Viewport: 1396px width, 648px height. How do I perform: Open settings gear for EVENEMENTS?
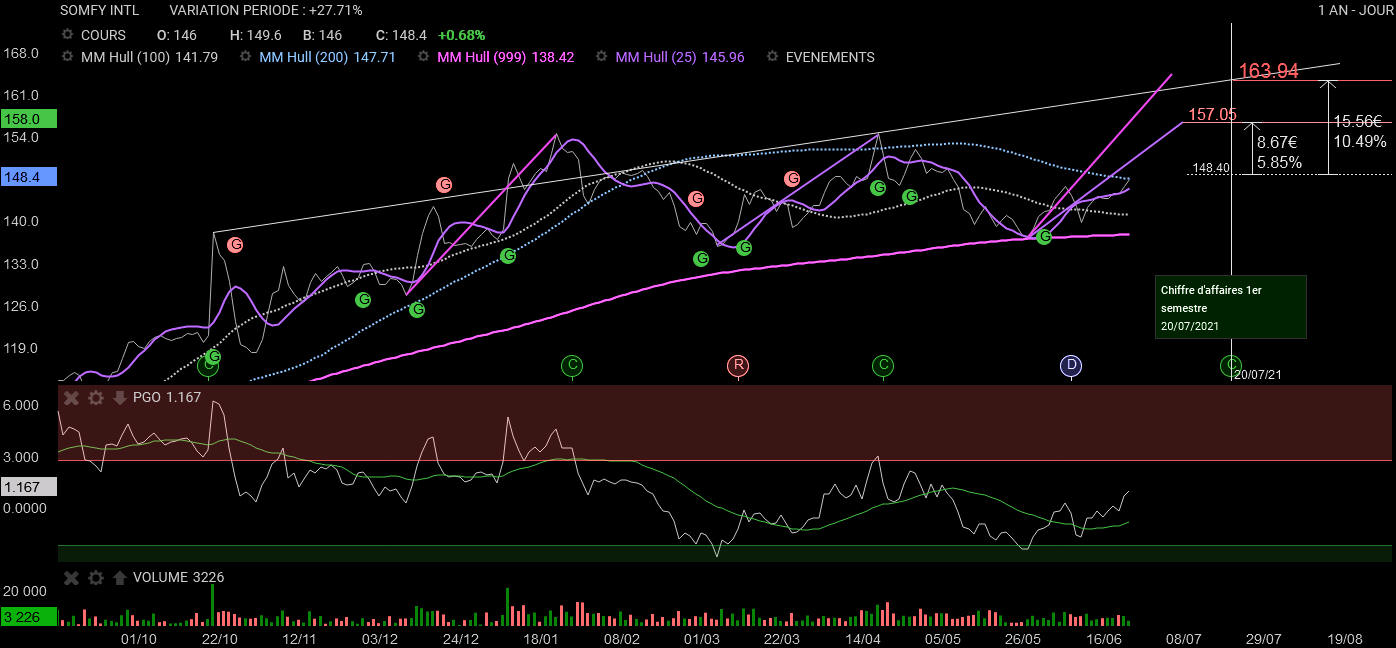point(772,57)
